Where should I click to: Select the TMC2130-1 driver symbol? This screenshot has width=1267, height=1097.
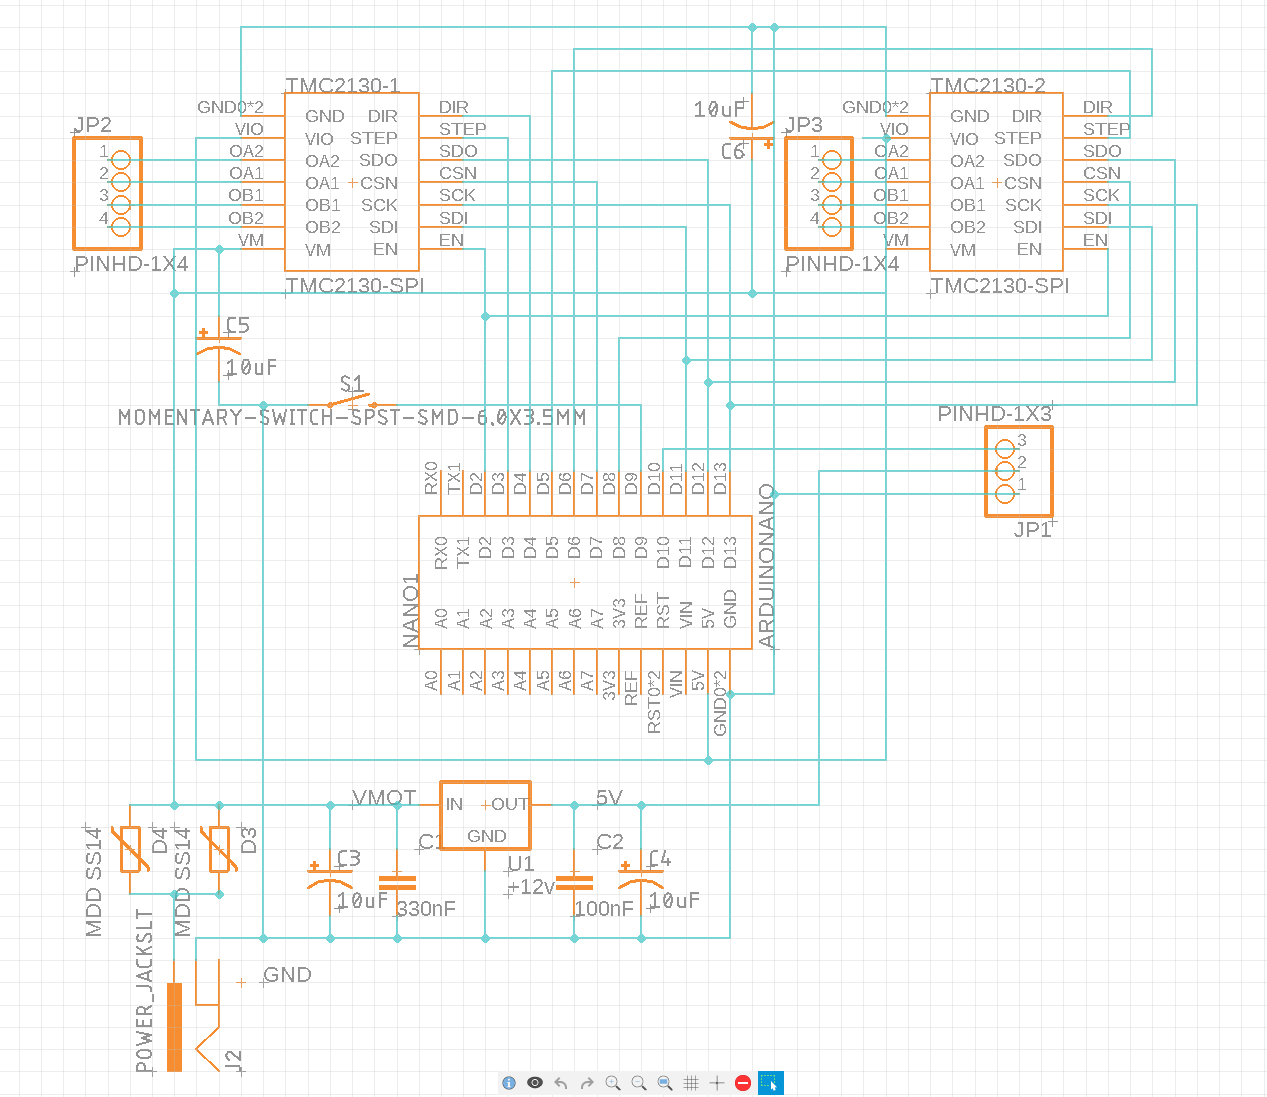351,178
